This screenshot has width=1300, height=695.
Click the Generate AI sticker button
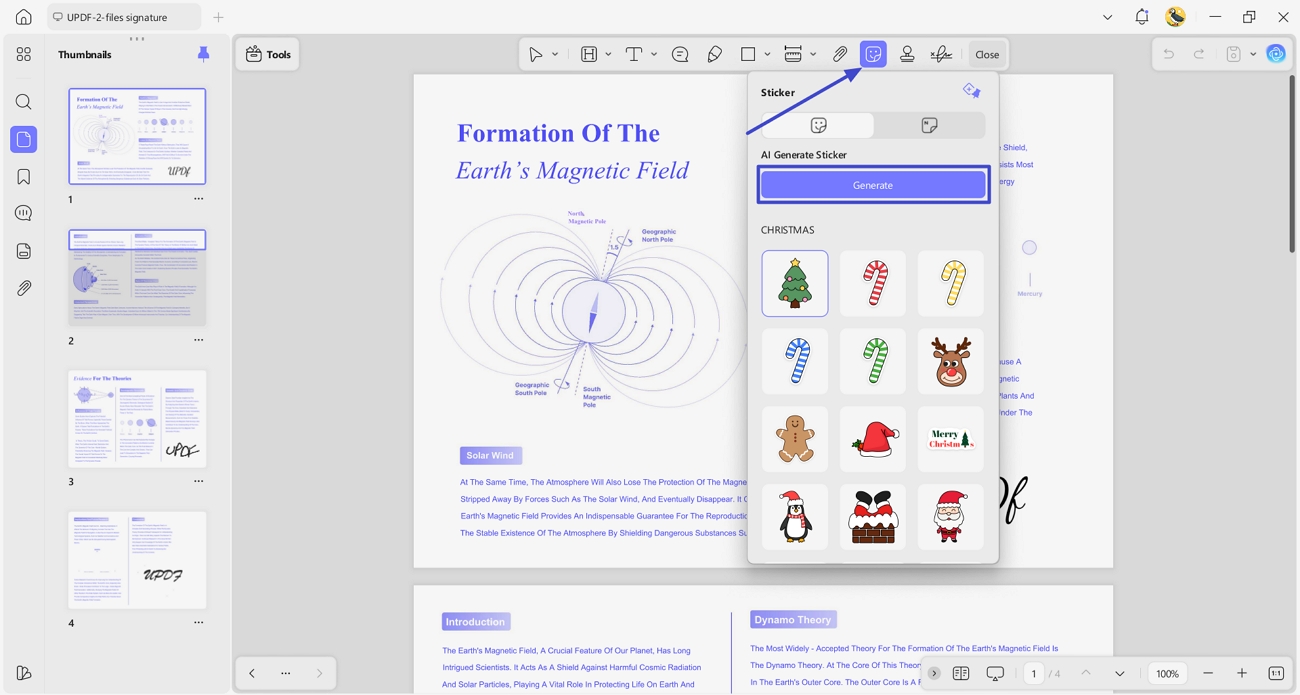873,185
